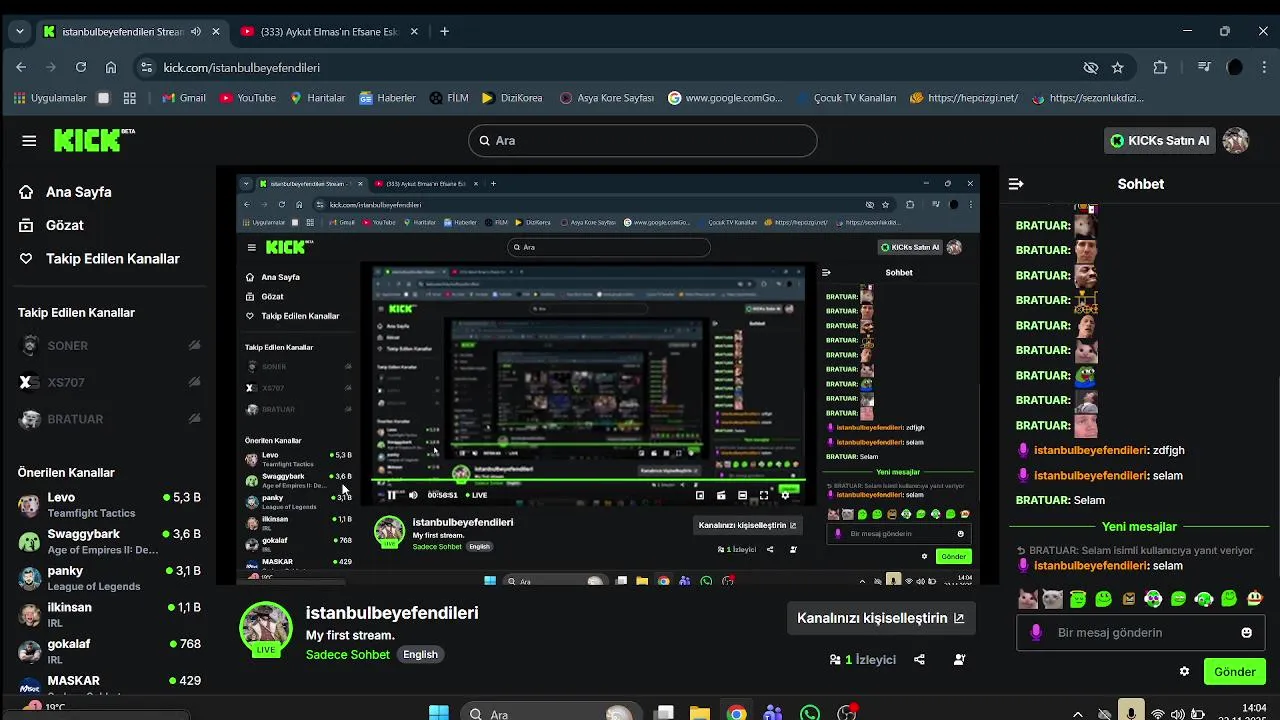
Task: Click the user-check icon beside share
Action: coord(959,660)
